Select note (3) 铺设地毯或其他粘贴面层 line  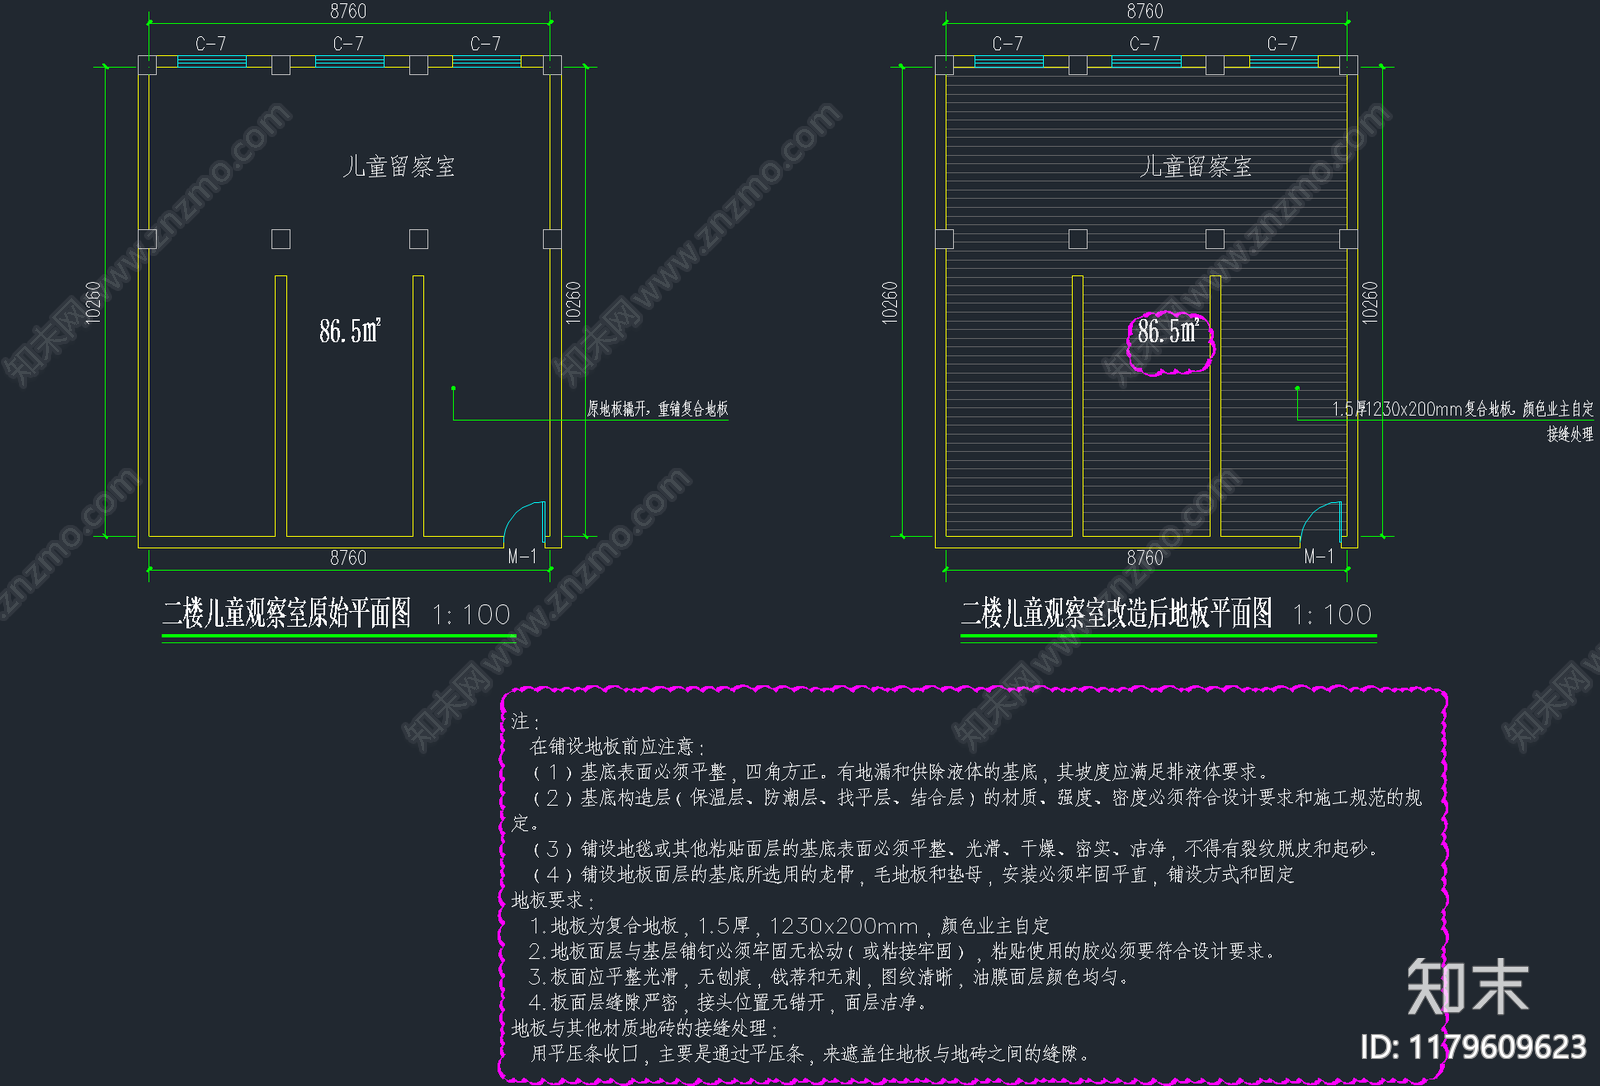coord(956,849)
